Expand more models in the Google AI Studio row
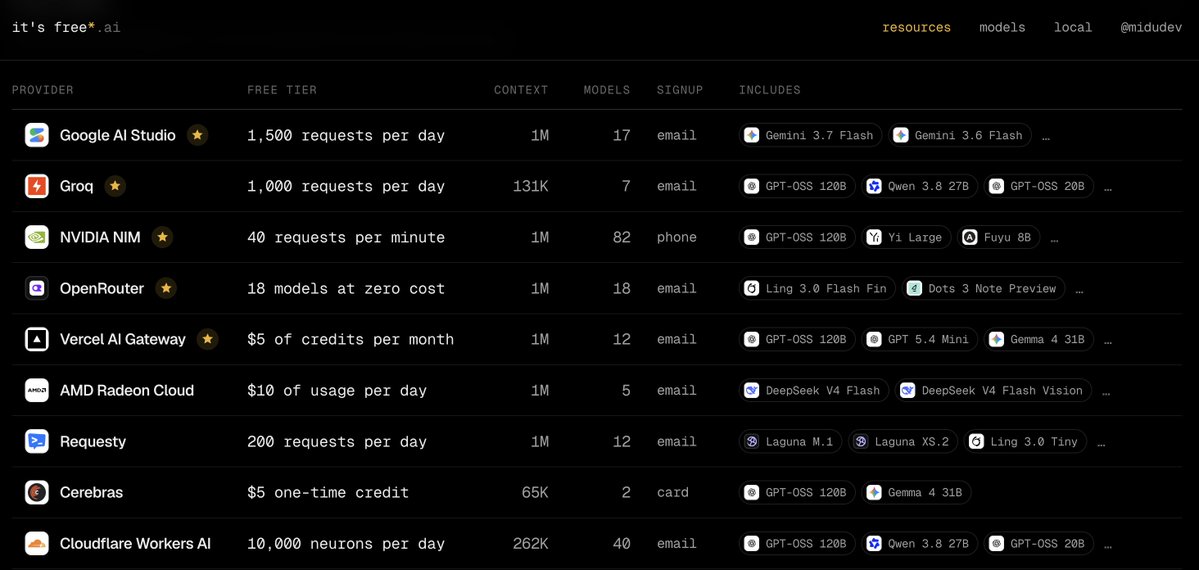This screenshot has height=570, width=1199. pyautogui.click(x=1046, y=137)
